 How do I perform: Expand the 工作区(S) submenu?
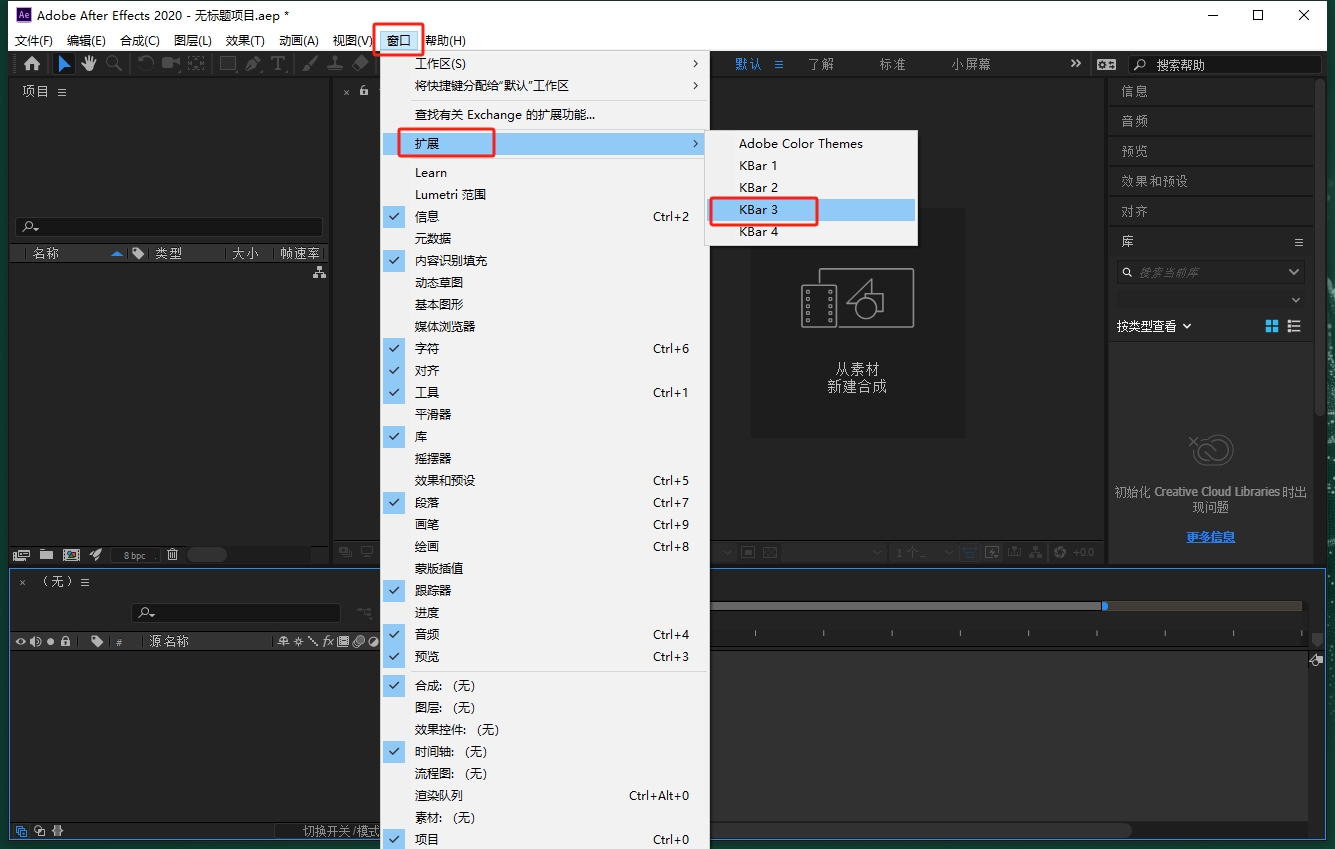click(x=545, y=63)
